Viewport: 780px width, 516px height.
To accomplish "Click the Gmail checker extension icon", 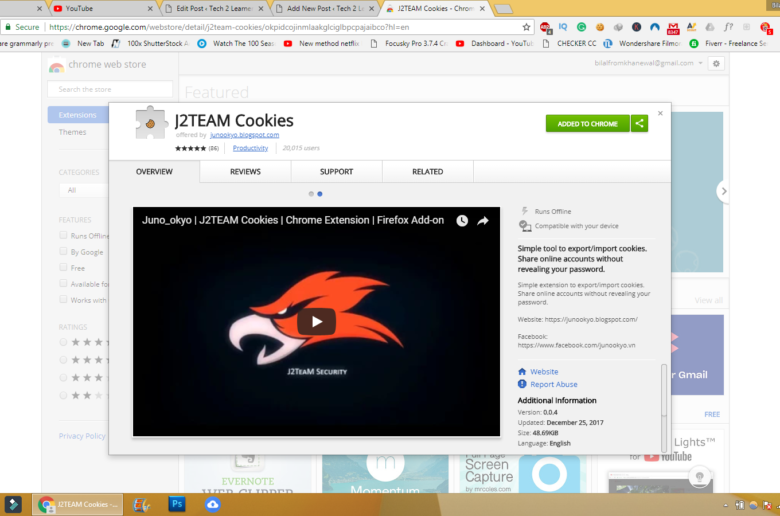I will 673,28.
